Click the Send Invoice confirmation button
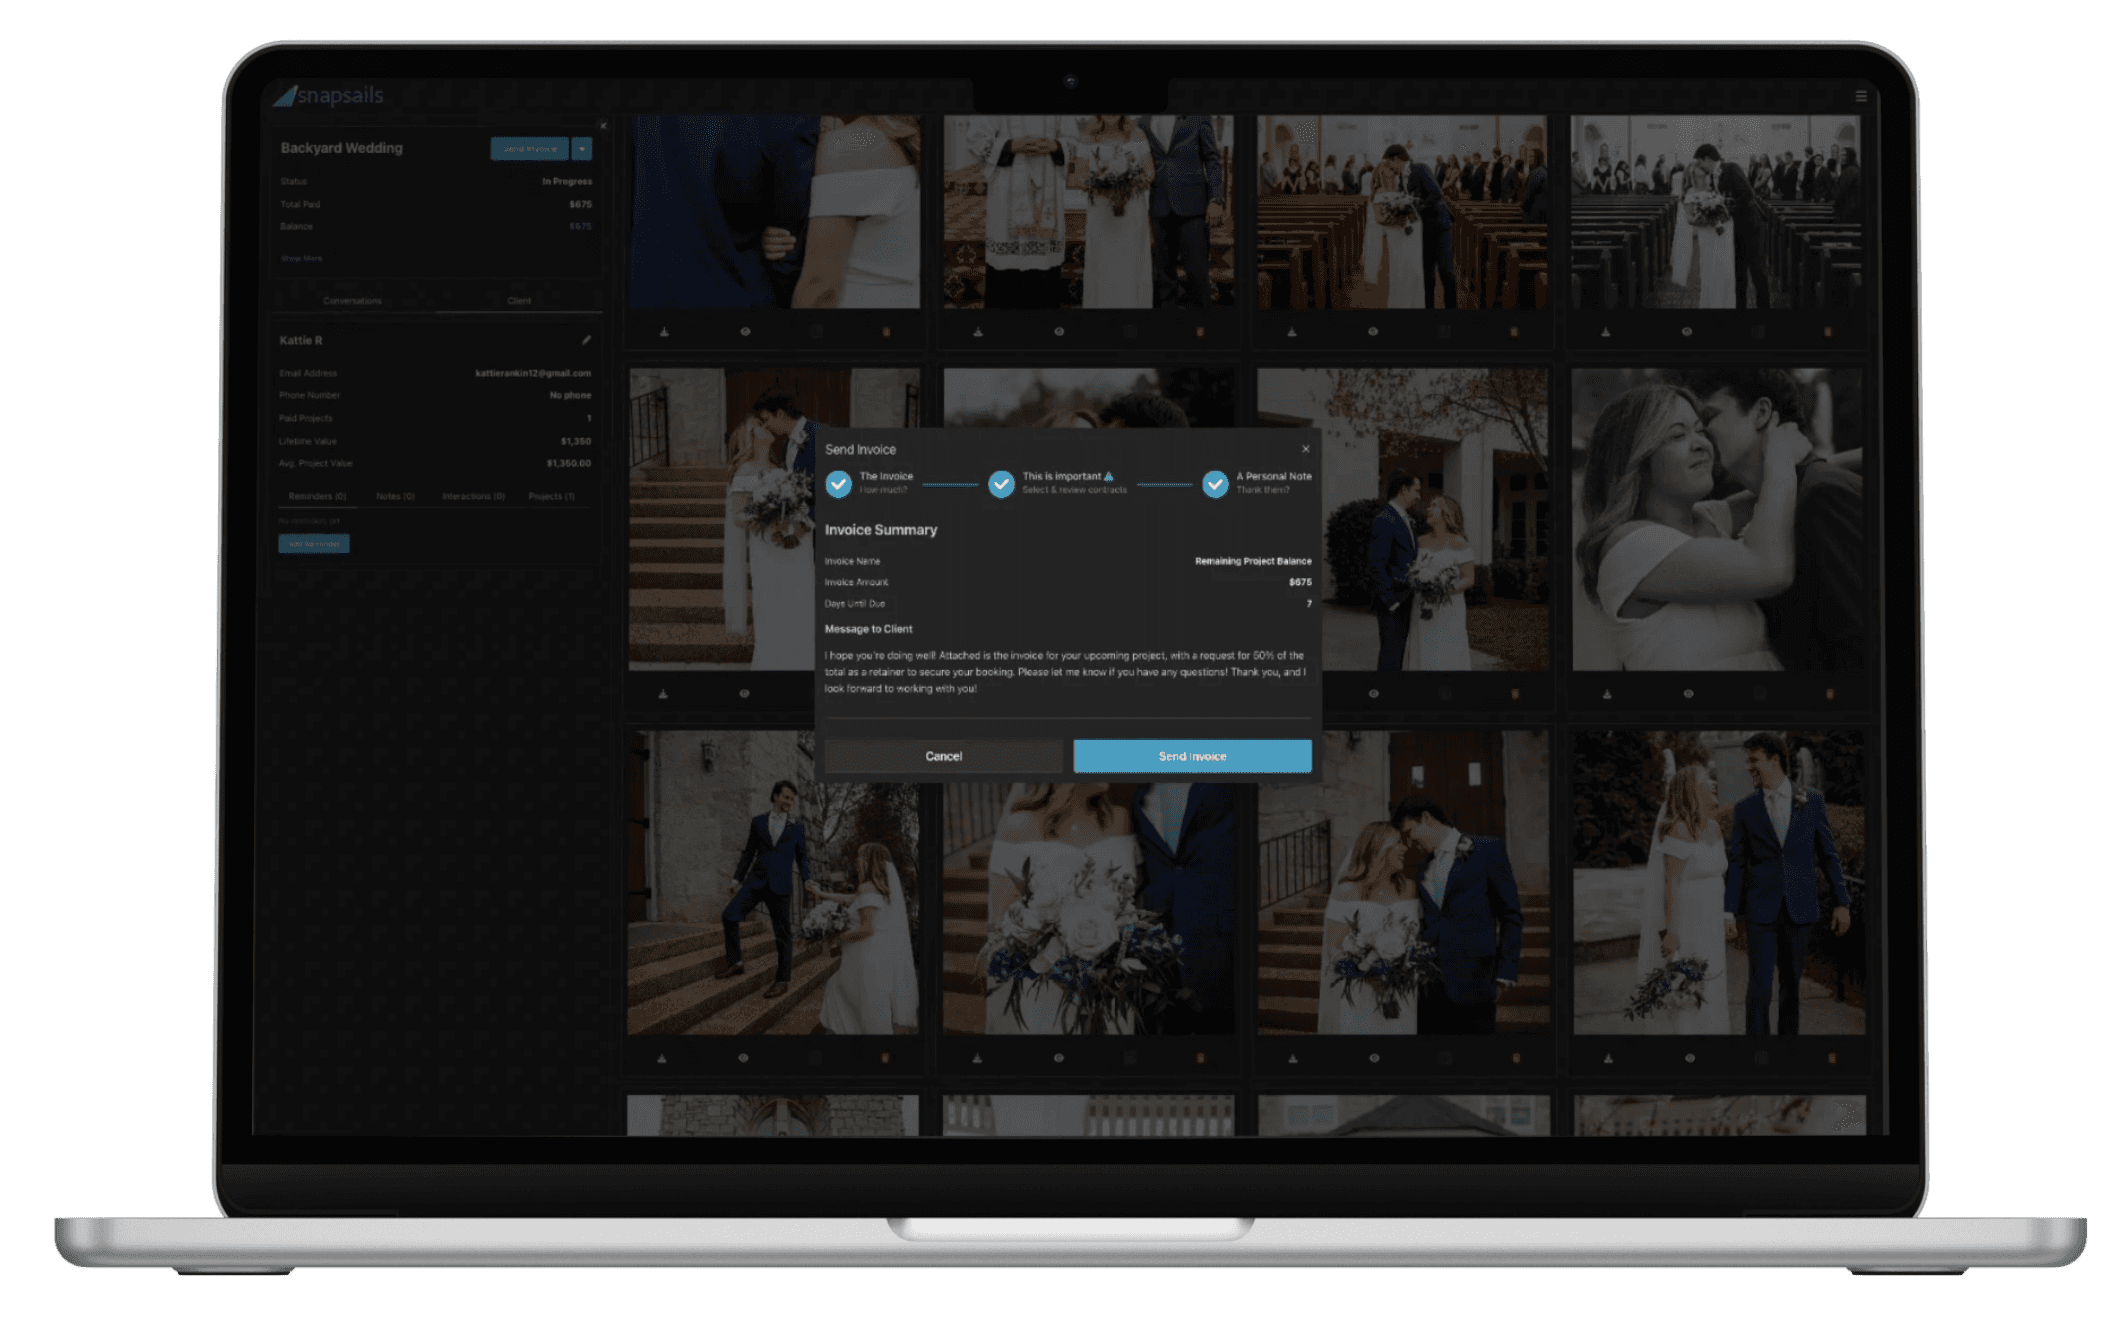 (x=1191, y=756)
